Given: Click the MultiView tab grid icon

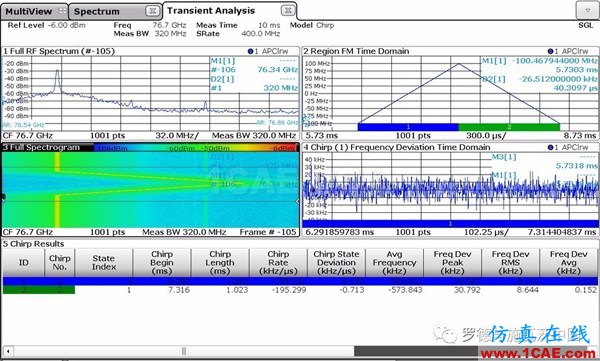Looking at the screenshot, I should [62, 11].
